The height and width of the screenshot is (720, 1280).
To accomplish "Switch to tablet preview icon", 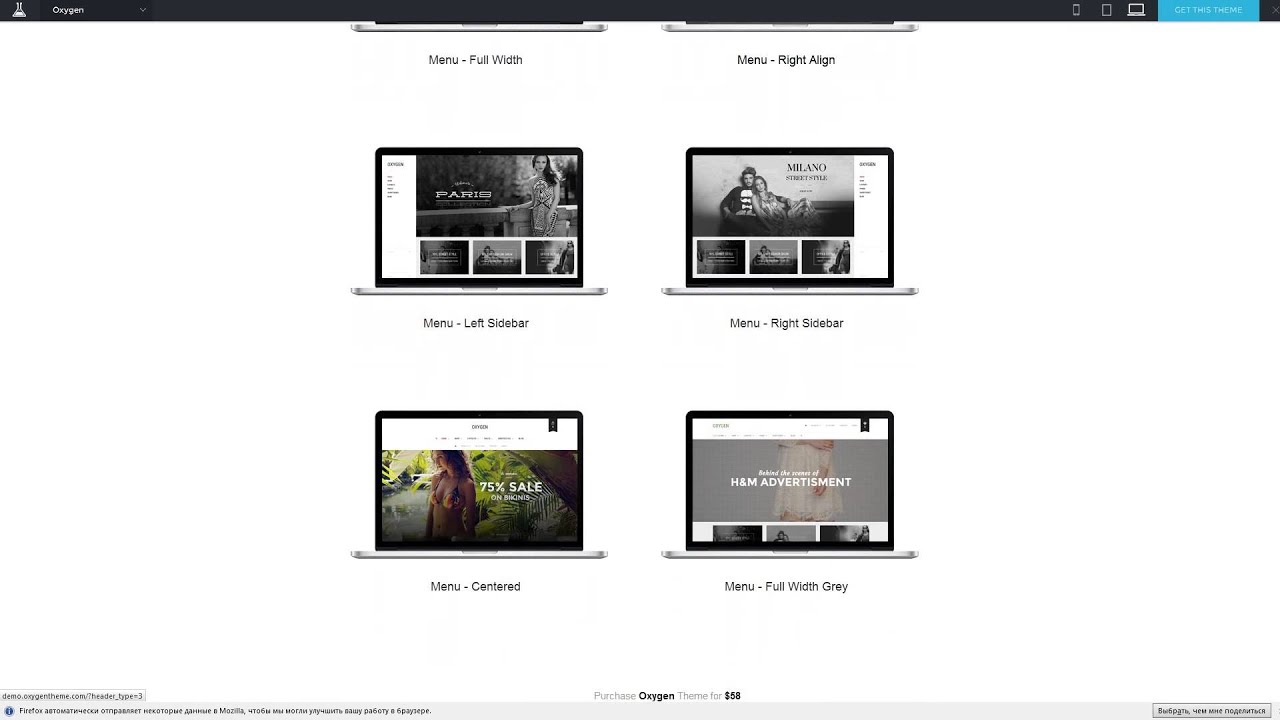I will (x=1106, y=10).
